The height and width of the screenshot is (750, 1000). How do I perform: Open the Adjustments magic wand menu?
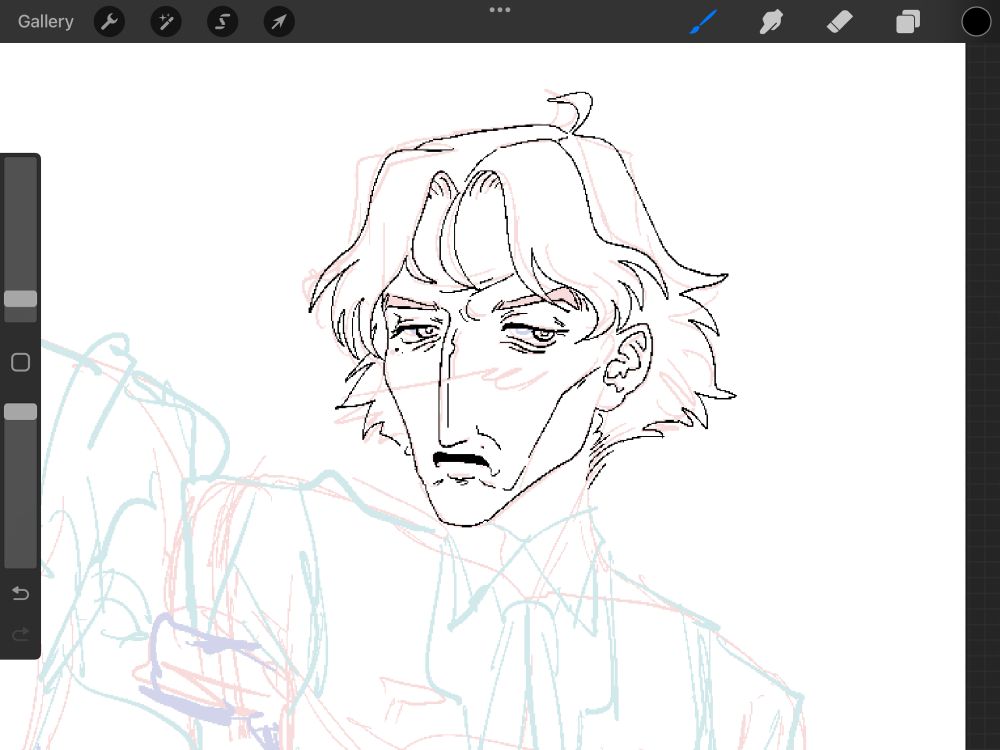[x=166, y=22]
